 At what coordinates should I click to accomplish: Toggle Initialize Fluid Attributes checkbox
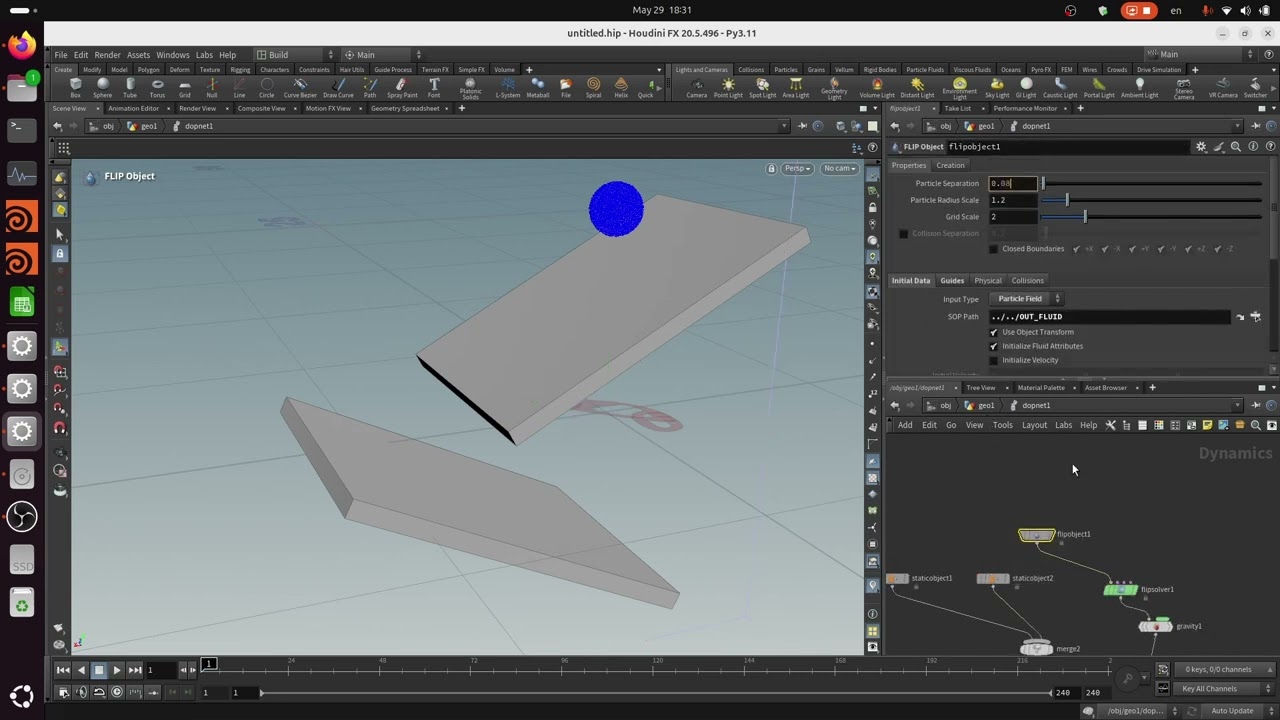(x=994, y=346)
